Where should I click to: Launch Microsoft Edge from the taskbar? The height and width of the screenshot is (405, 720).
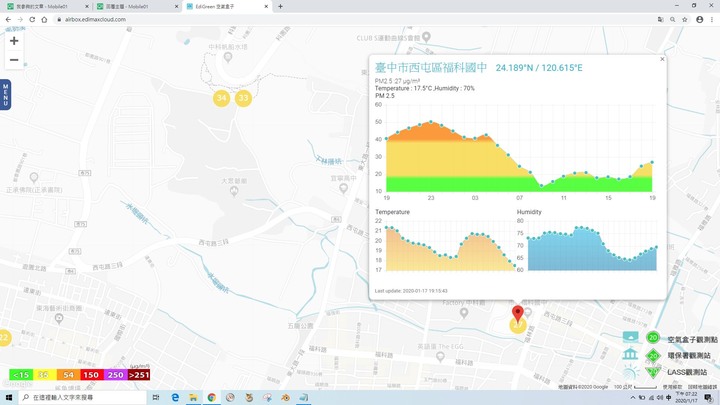click(175, 397)
